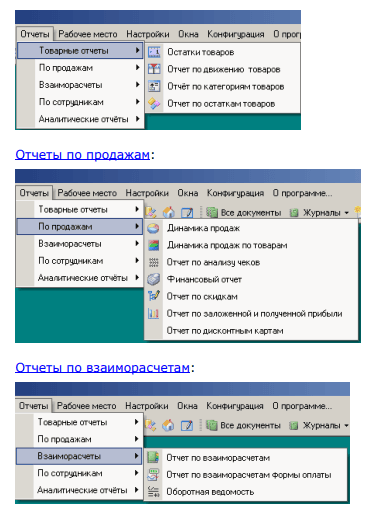Open Журналы dropdown above Динамика продаж submenu
Screen dimensions: 365x508
pos(319,212)
